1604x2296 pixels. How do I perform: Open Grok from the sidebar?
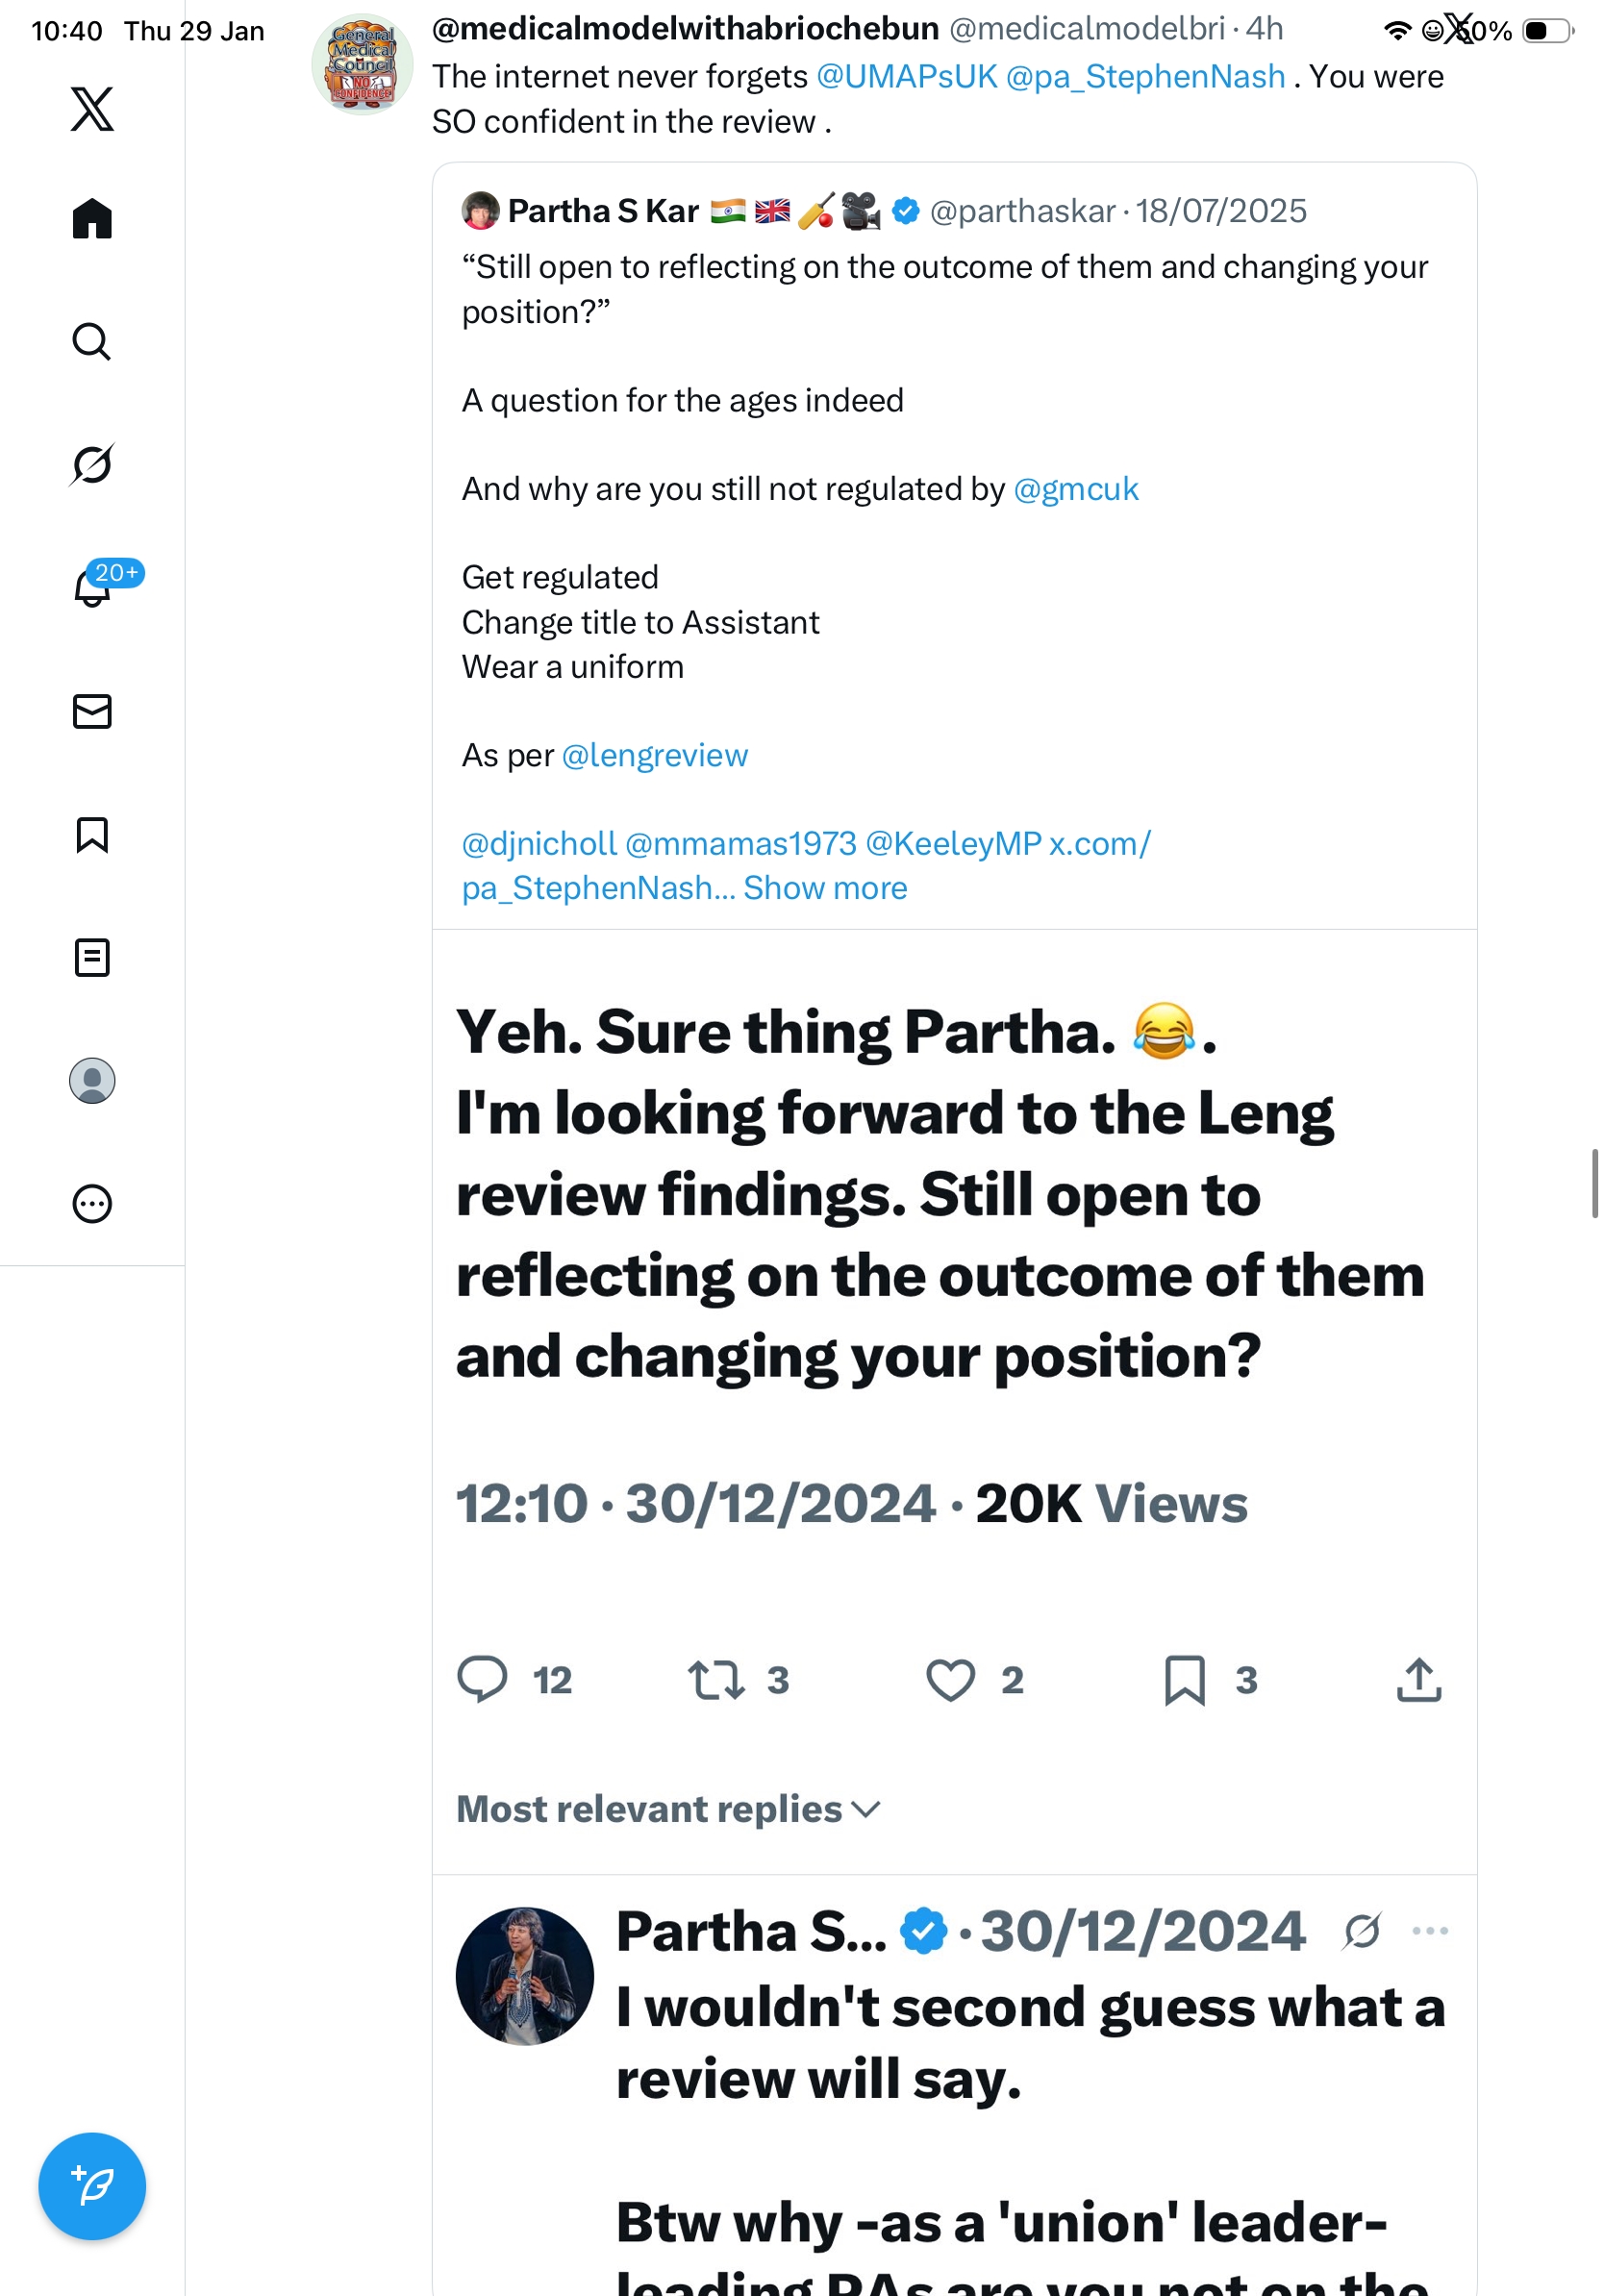point(92,464)
